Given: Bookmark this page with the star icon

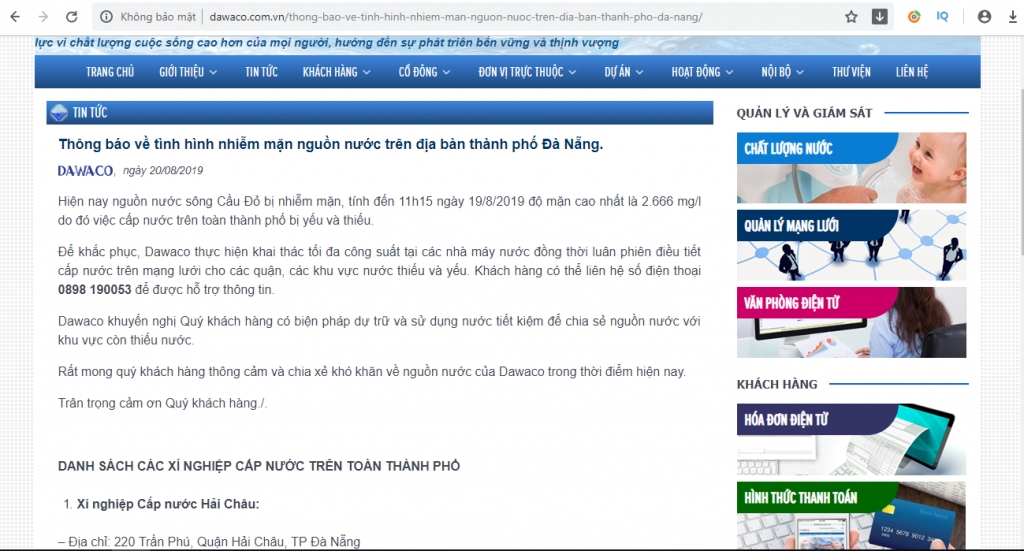Looking at the screenshot, I should click(x=851, y=17).
